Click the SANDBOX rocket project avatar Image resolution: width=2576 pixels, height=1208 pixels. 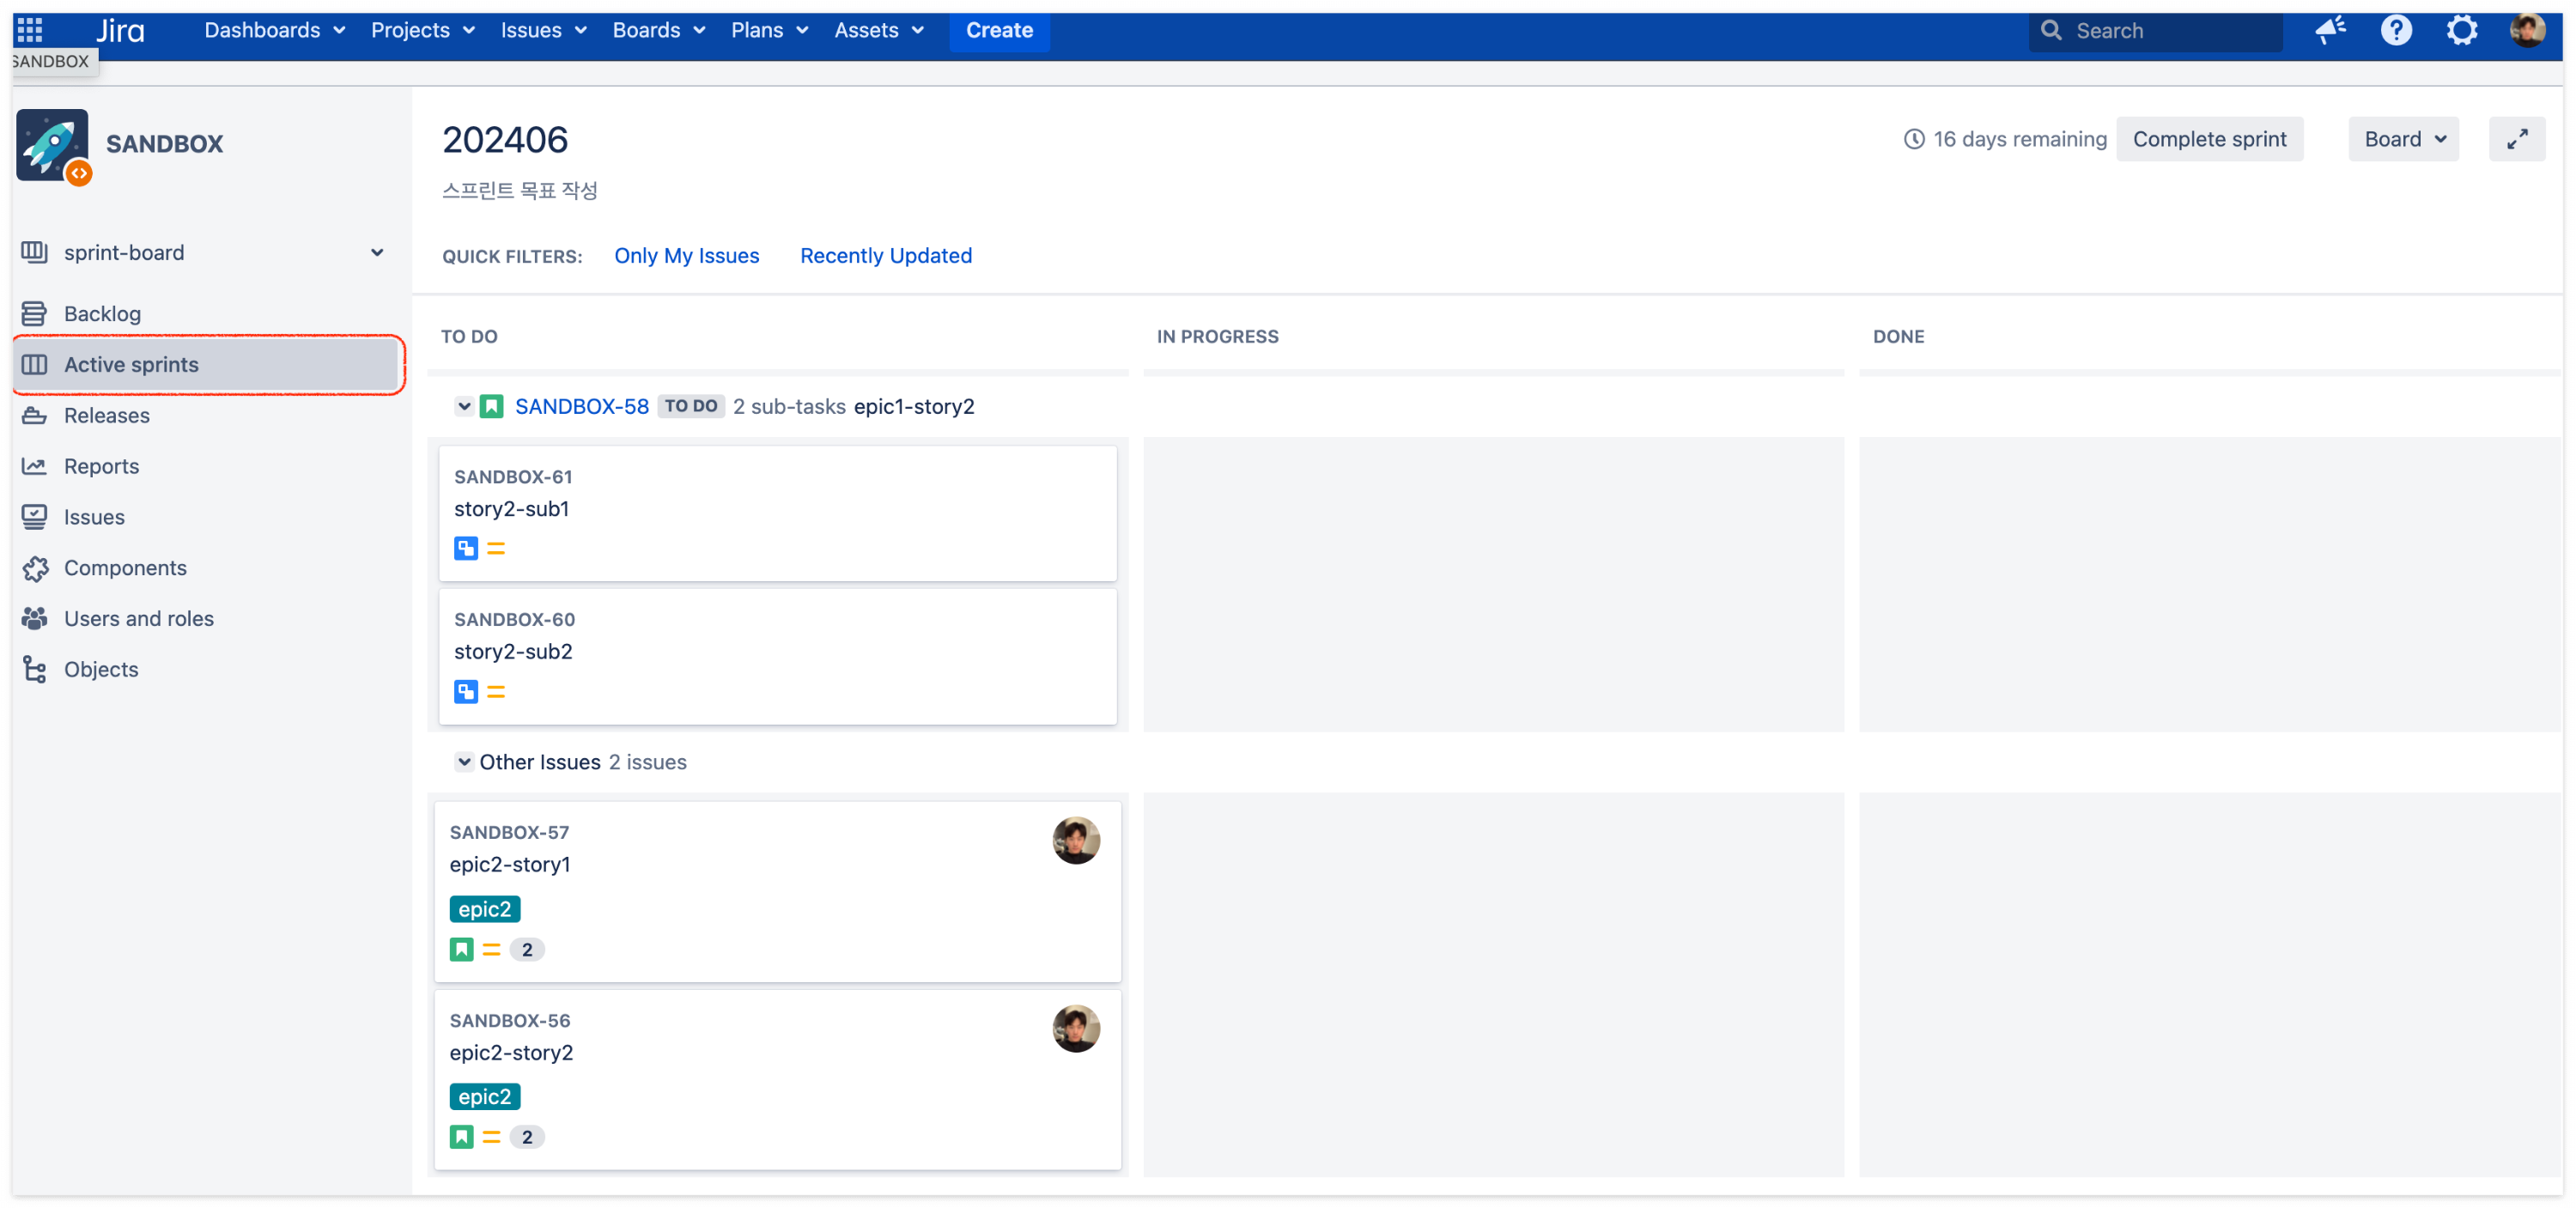[52, 145]
